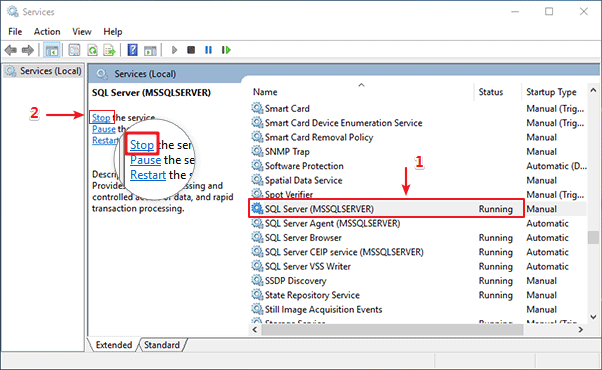This screenshot has height=370, width=602.
Task: Click the Export List toolbar icon
Action: coord(109,50)
